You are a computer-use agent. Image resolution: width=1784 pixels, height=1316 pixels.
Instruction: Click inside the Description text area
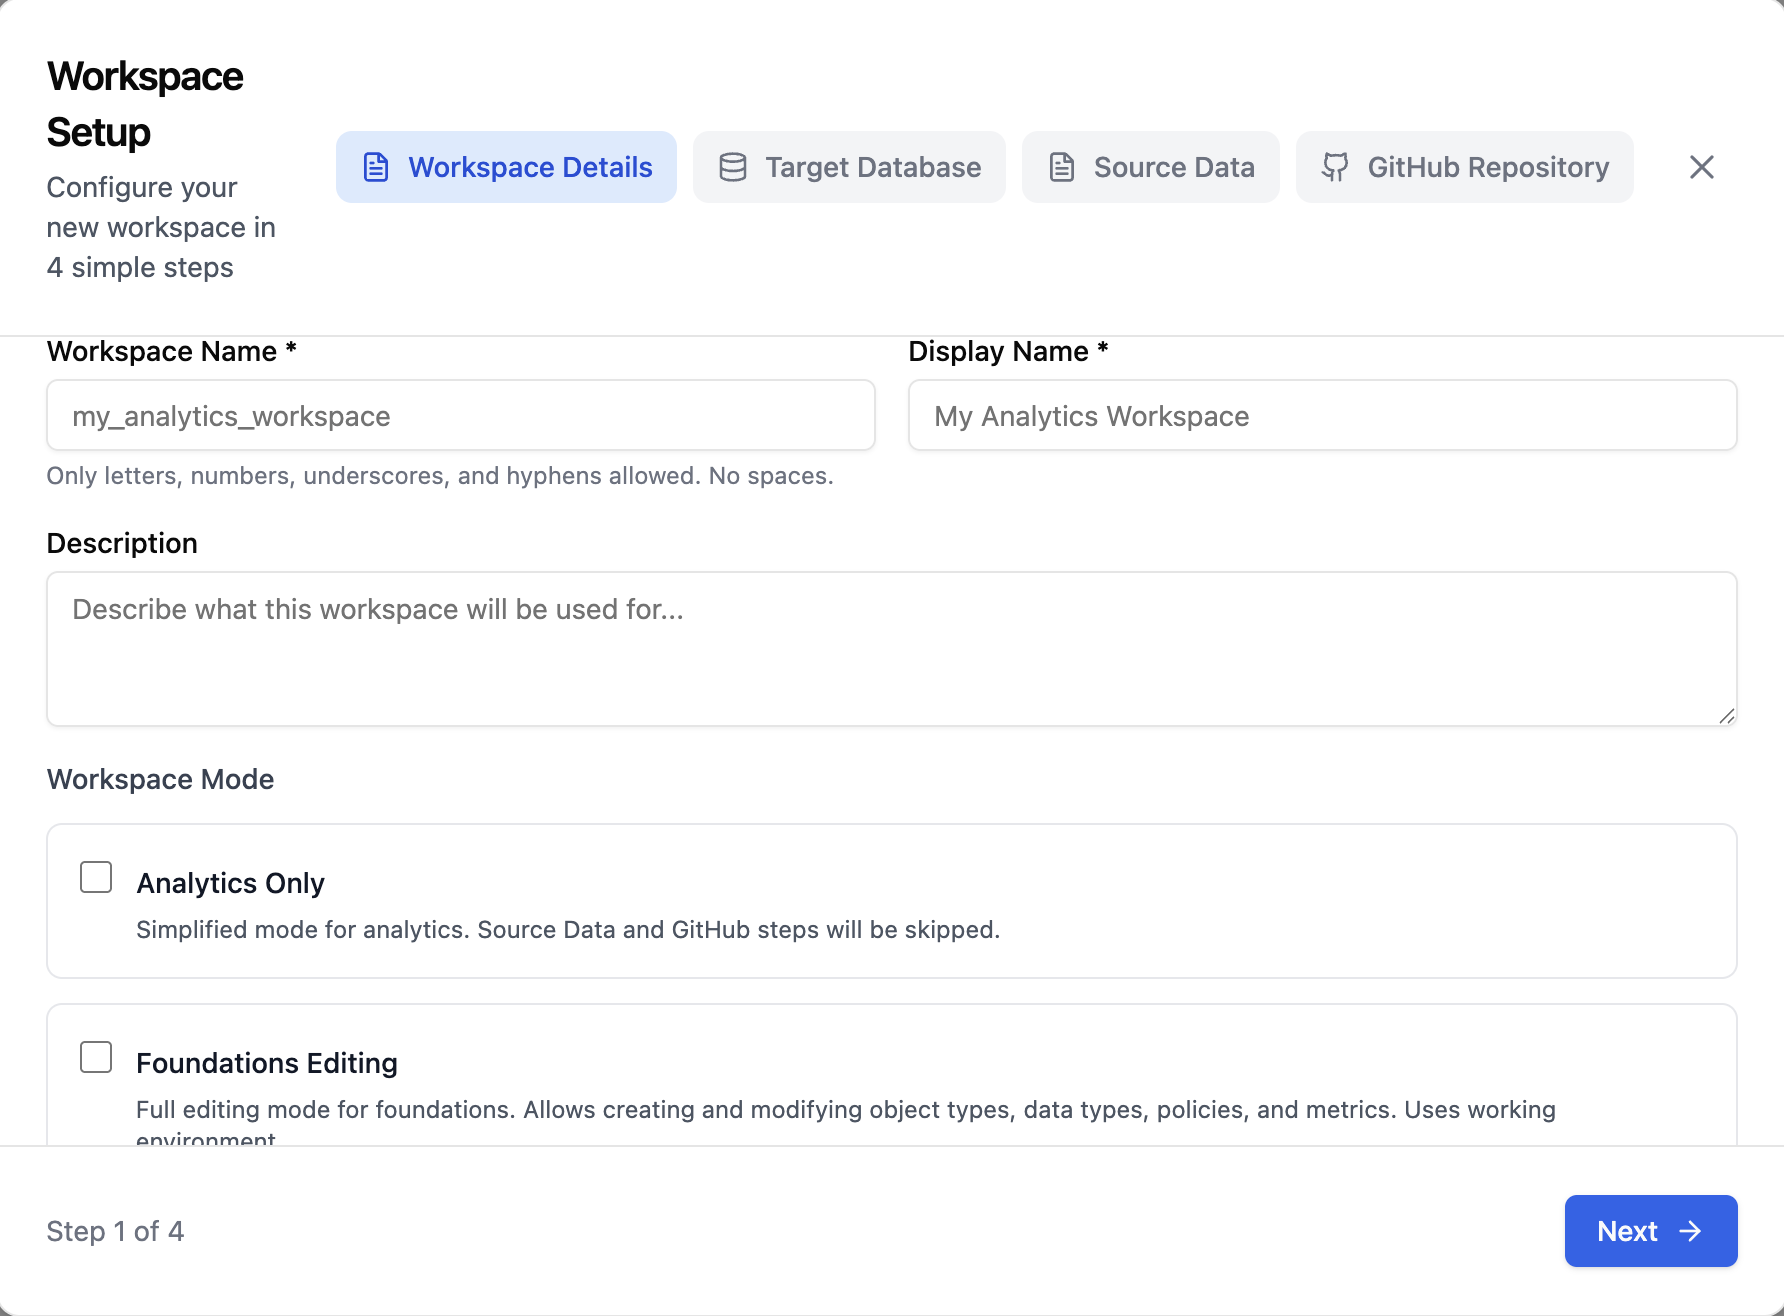click(891, 648)
